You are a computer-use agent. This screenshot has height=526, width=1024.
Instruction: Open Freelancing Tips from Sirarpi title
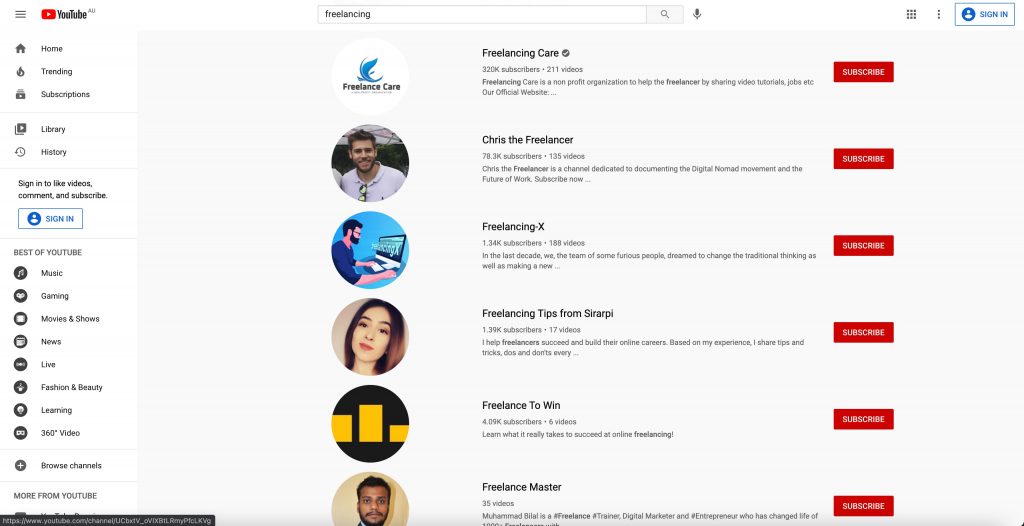click(x=548, y=314)
